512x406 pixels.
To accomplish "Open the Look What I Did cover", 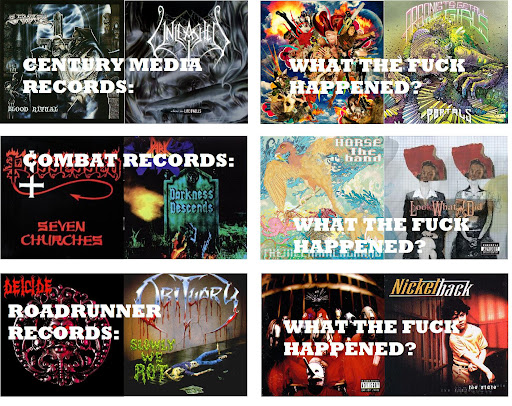I will click(x=446, y=197).
